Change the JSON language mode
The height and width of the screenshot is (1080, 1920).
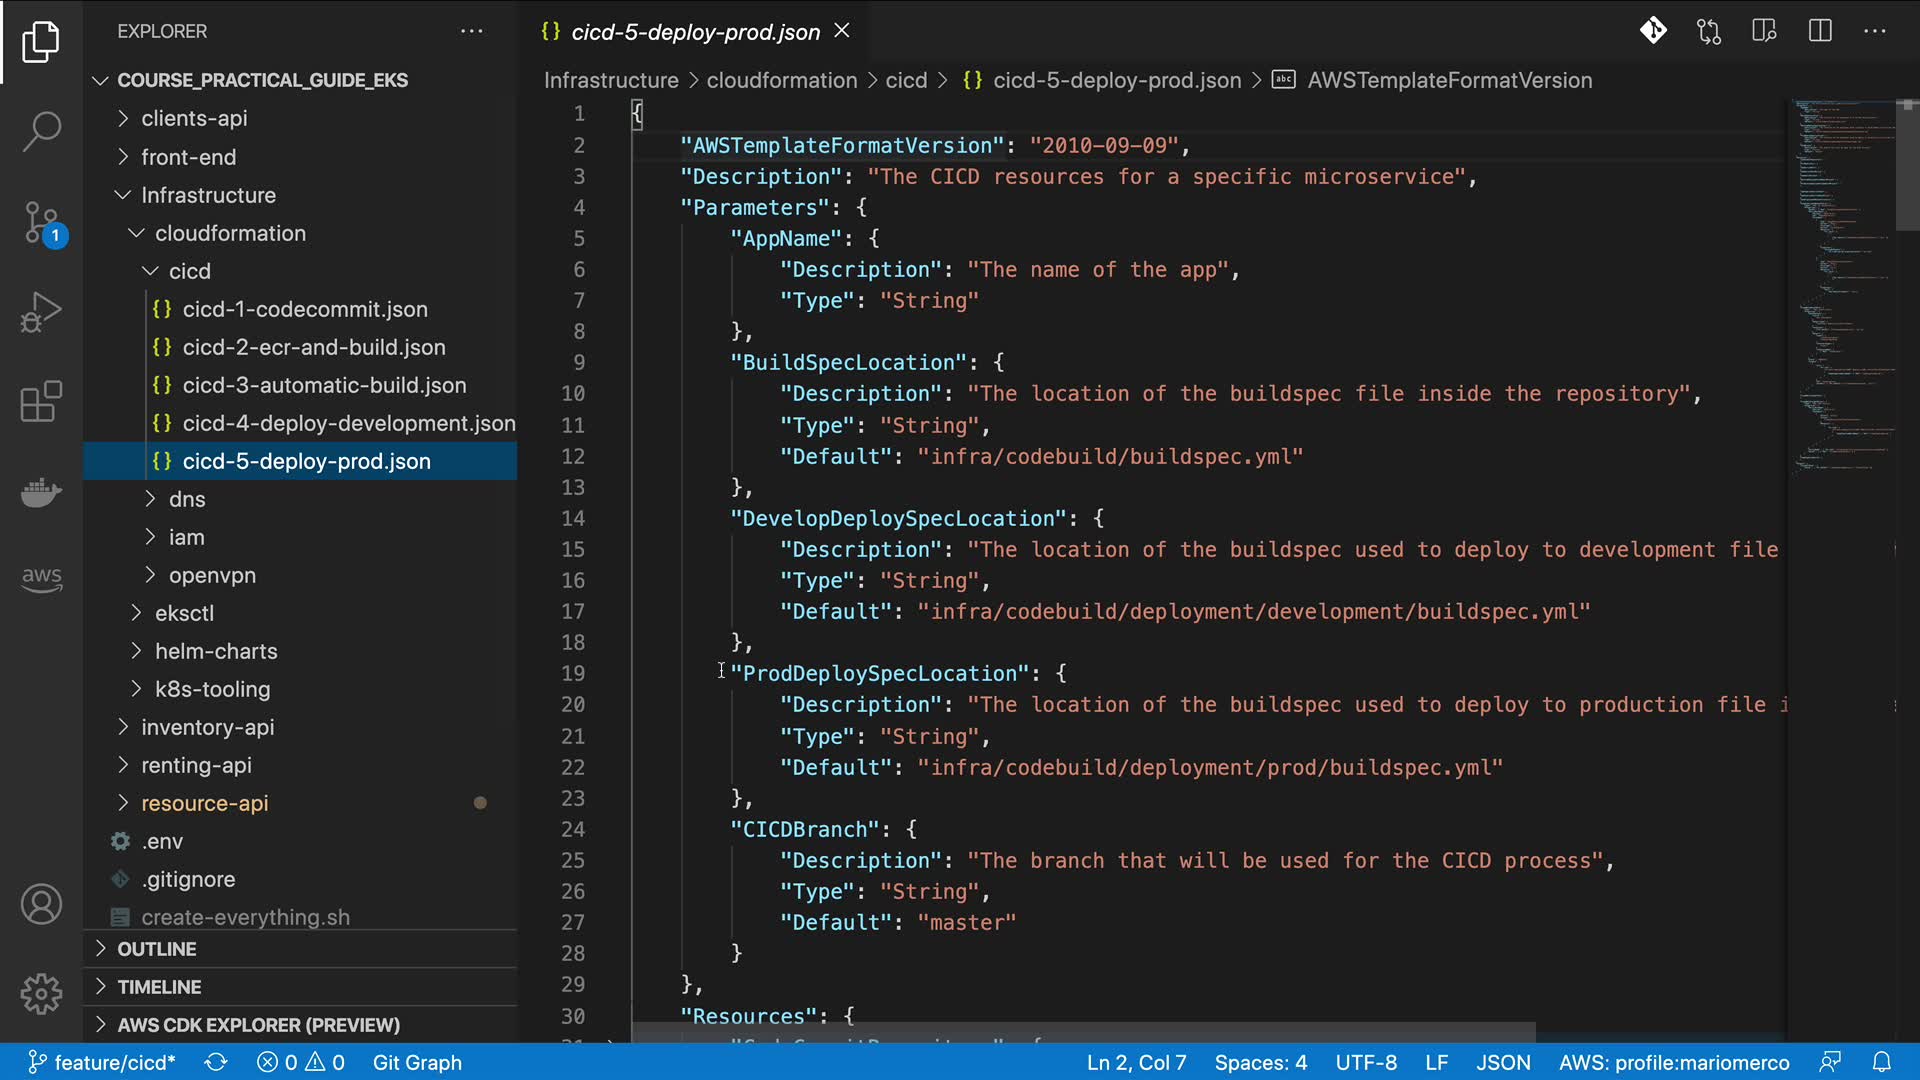click(x=1503, y=1062)
